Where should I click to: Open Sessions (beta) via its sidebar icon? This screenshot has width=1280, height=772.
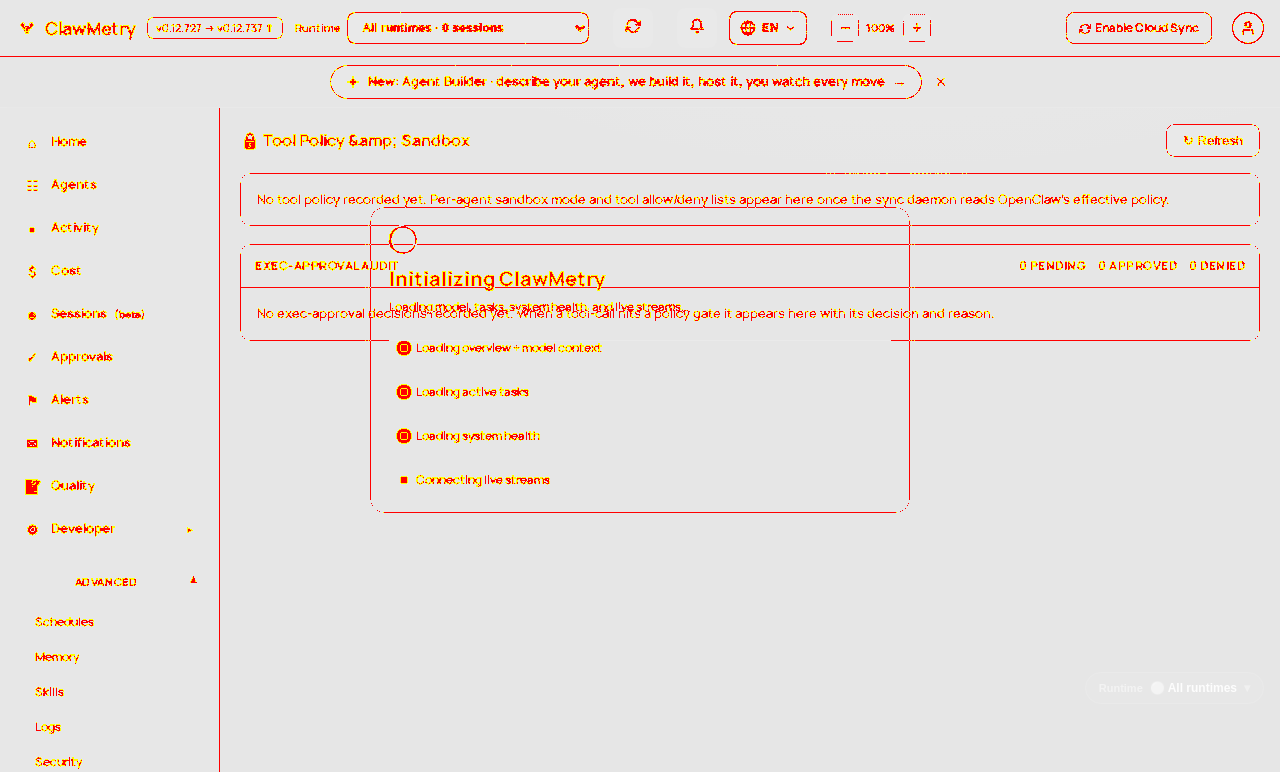coord(32,315)
